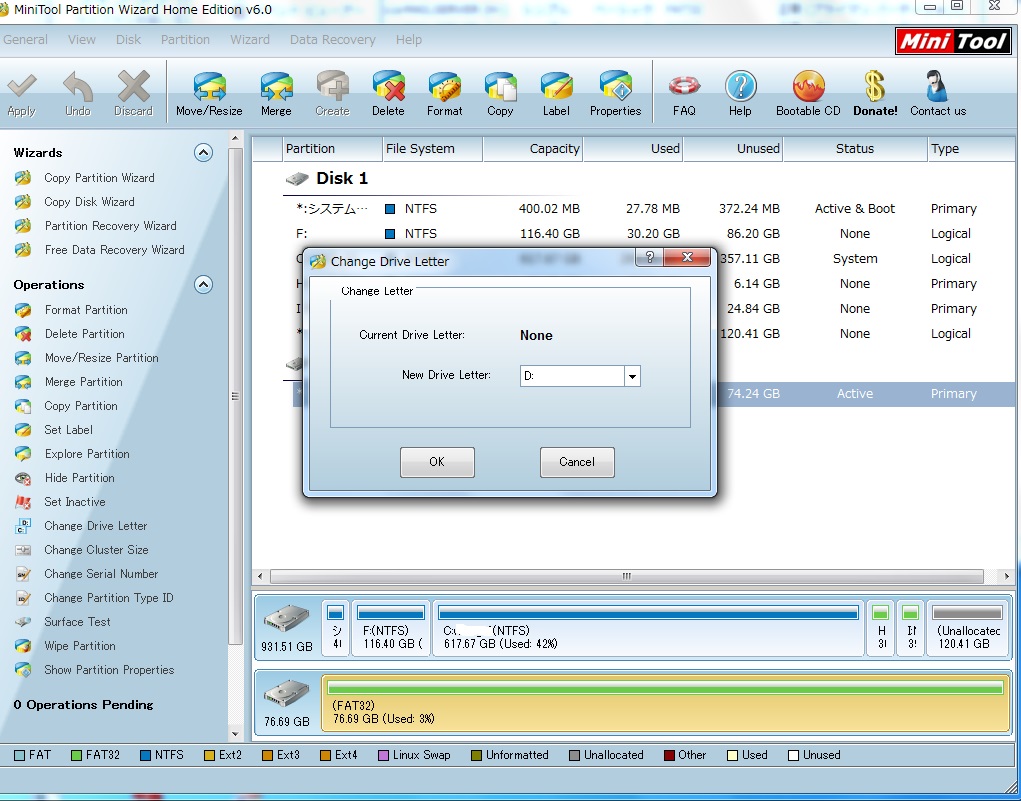Open the General menu
The image size is (1021, 801).
(x=25, y=40)
